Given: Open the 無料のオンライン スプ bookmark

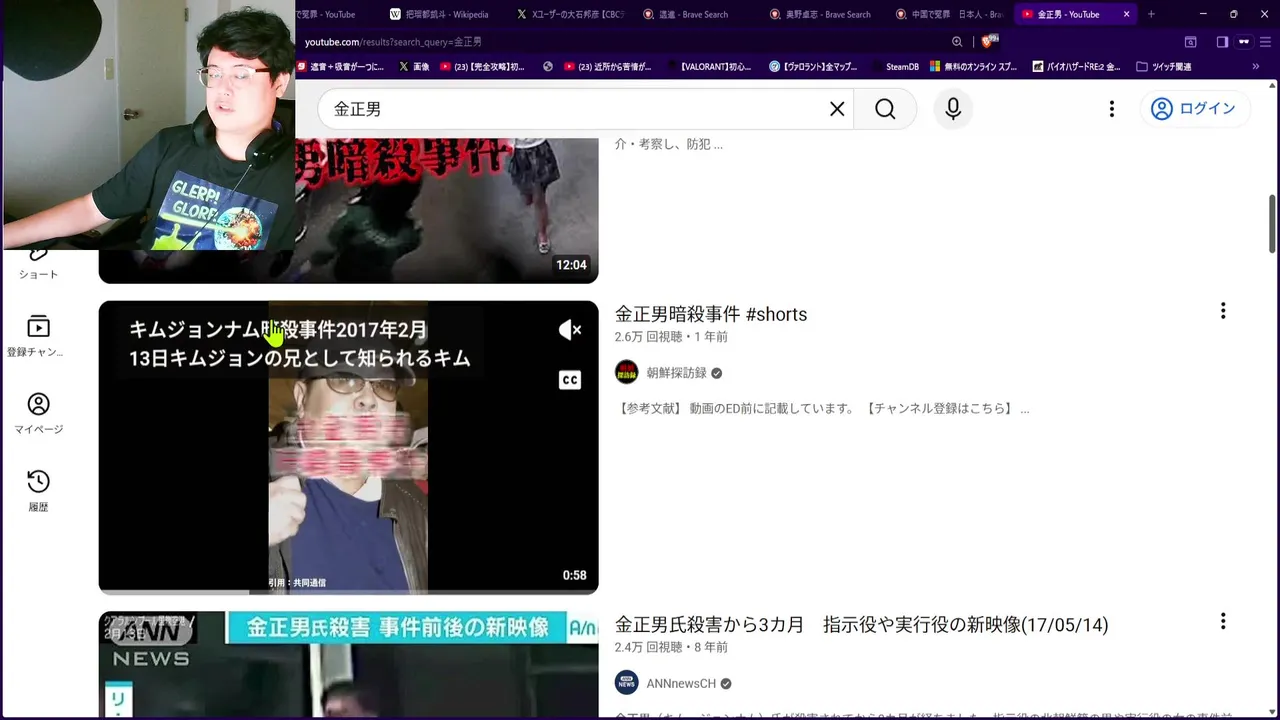Looking at the screenshot, I should pos(974,67).
